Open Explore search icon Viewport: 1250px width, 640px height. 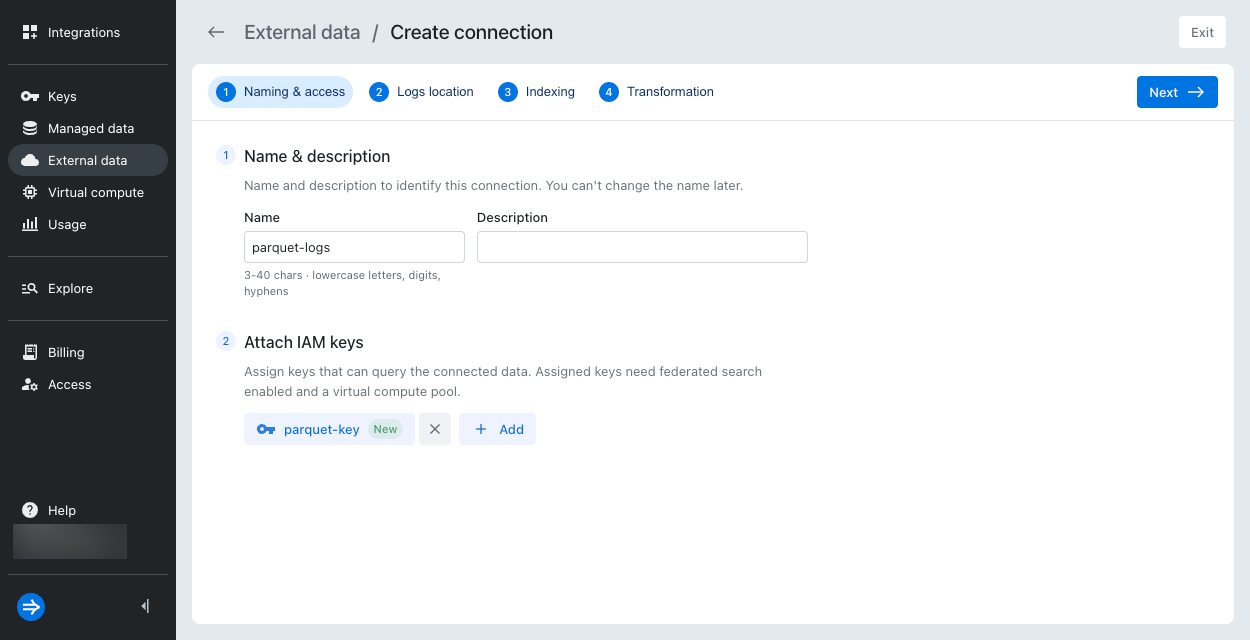tap(30, 288)
